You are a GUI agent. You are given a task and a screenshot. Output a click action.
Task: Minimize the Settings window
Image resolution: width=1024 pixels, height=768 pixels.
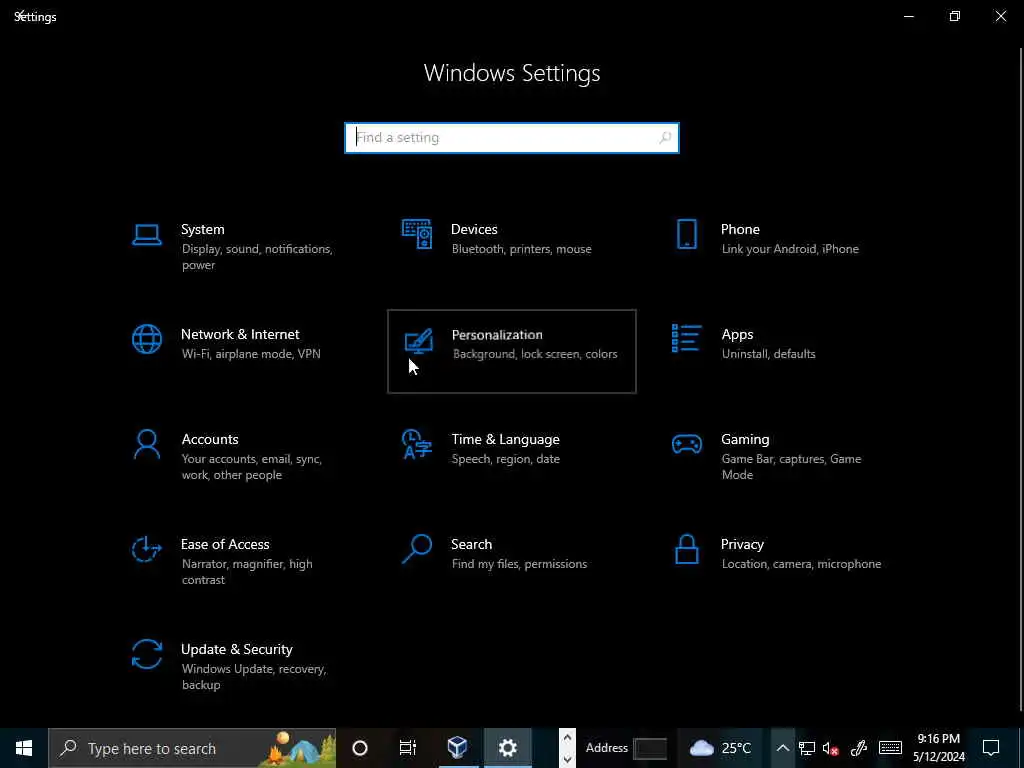point(908,16)
